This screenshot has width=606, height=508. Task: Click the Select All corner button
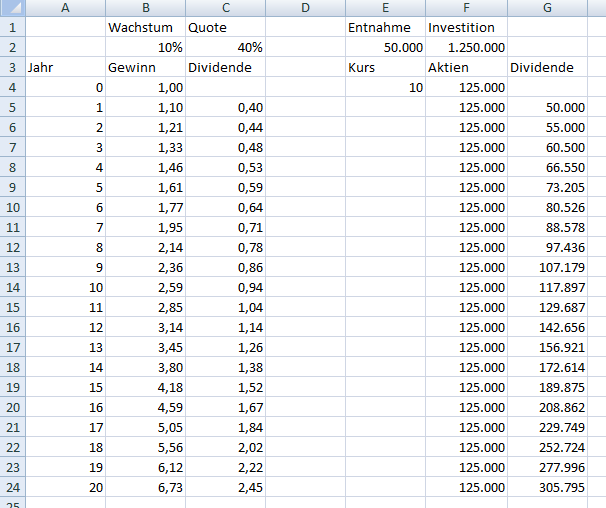coord(12,8)
